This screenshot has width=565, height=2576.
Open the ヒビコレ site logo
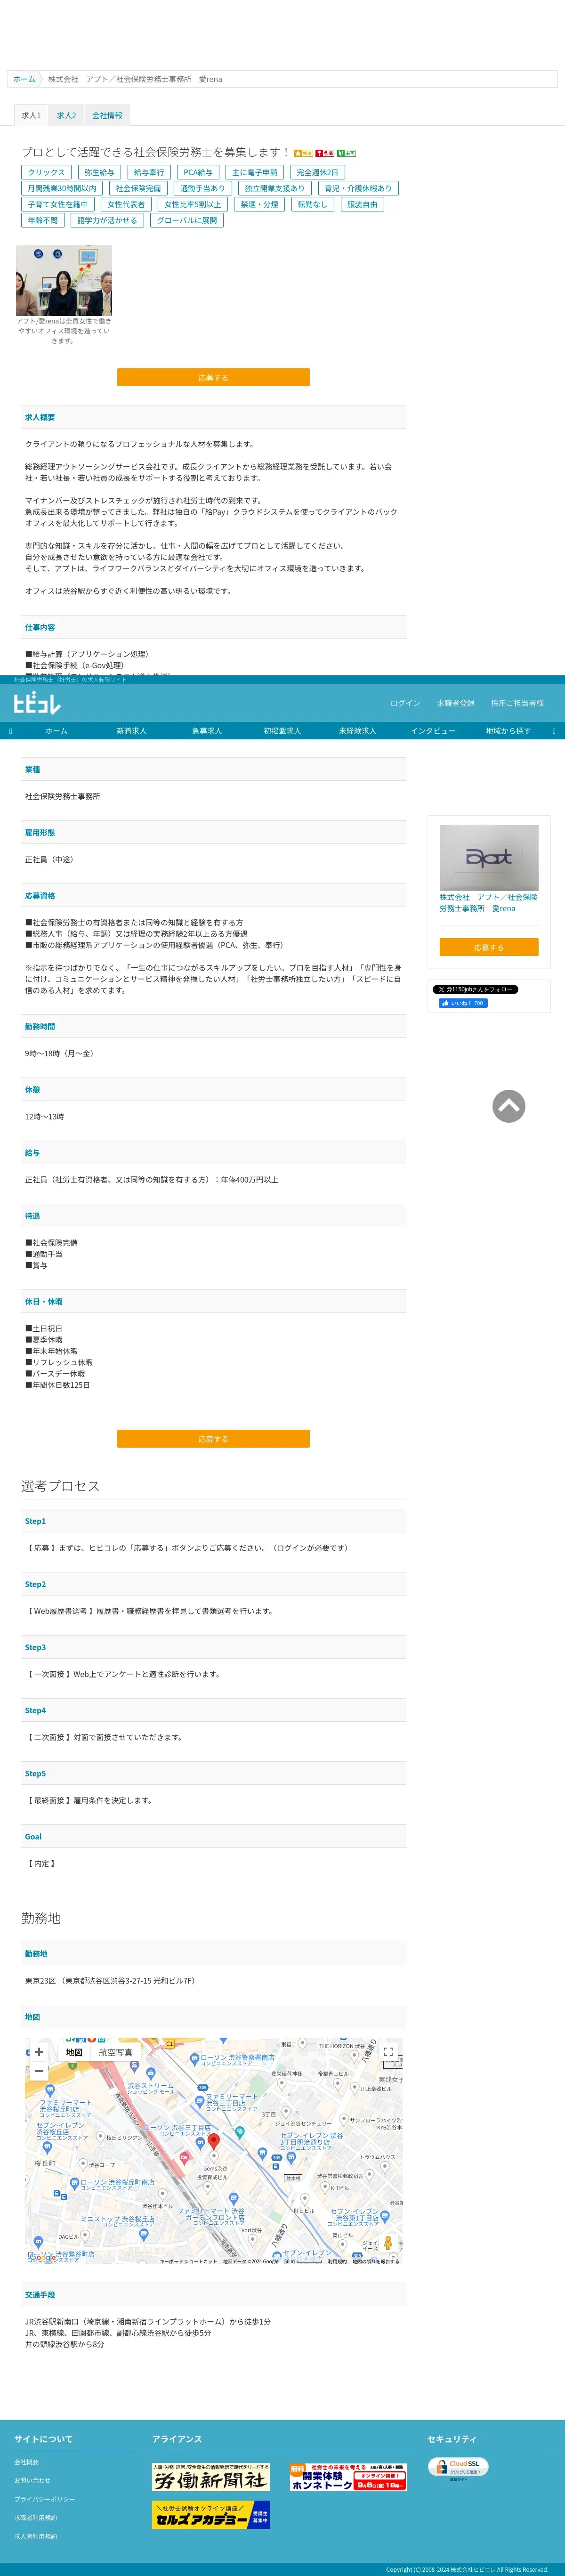[37, 703]
